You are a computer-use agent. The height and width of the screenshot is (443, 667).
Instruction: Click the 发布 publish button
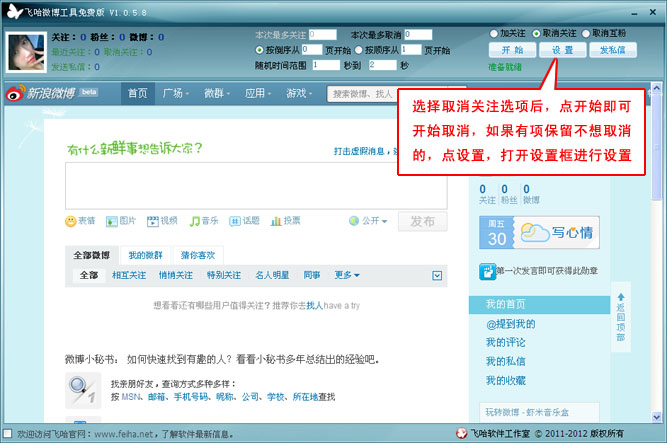pos(422,221)
